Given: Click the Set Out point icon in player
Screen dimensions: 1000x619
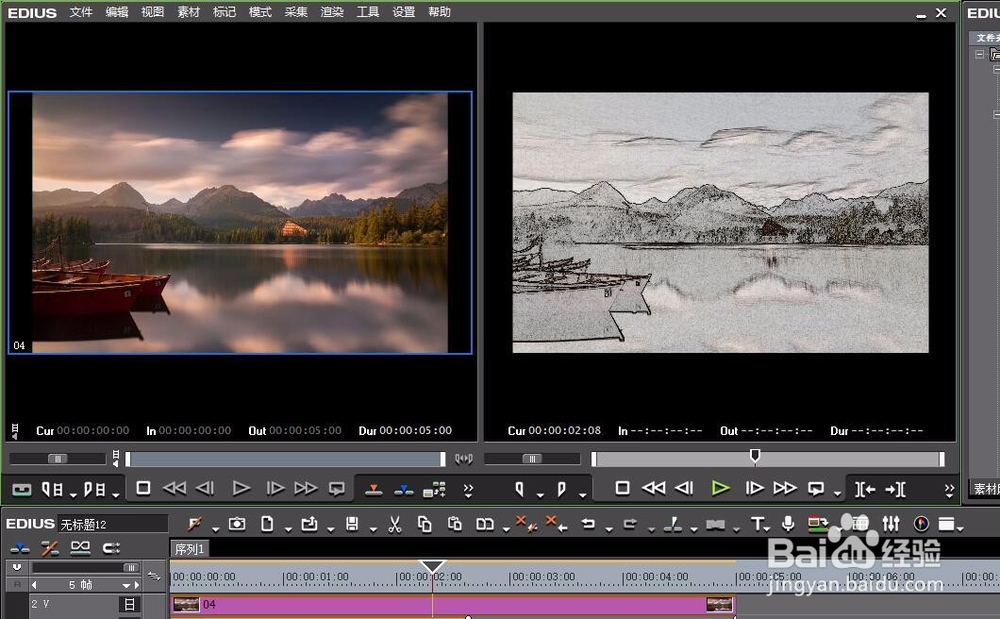Looking at the screenshot, I should tap(94, 489).
